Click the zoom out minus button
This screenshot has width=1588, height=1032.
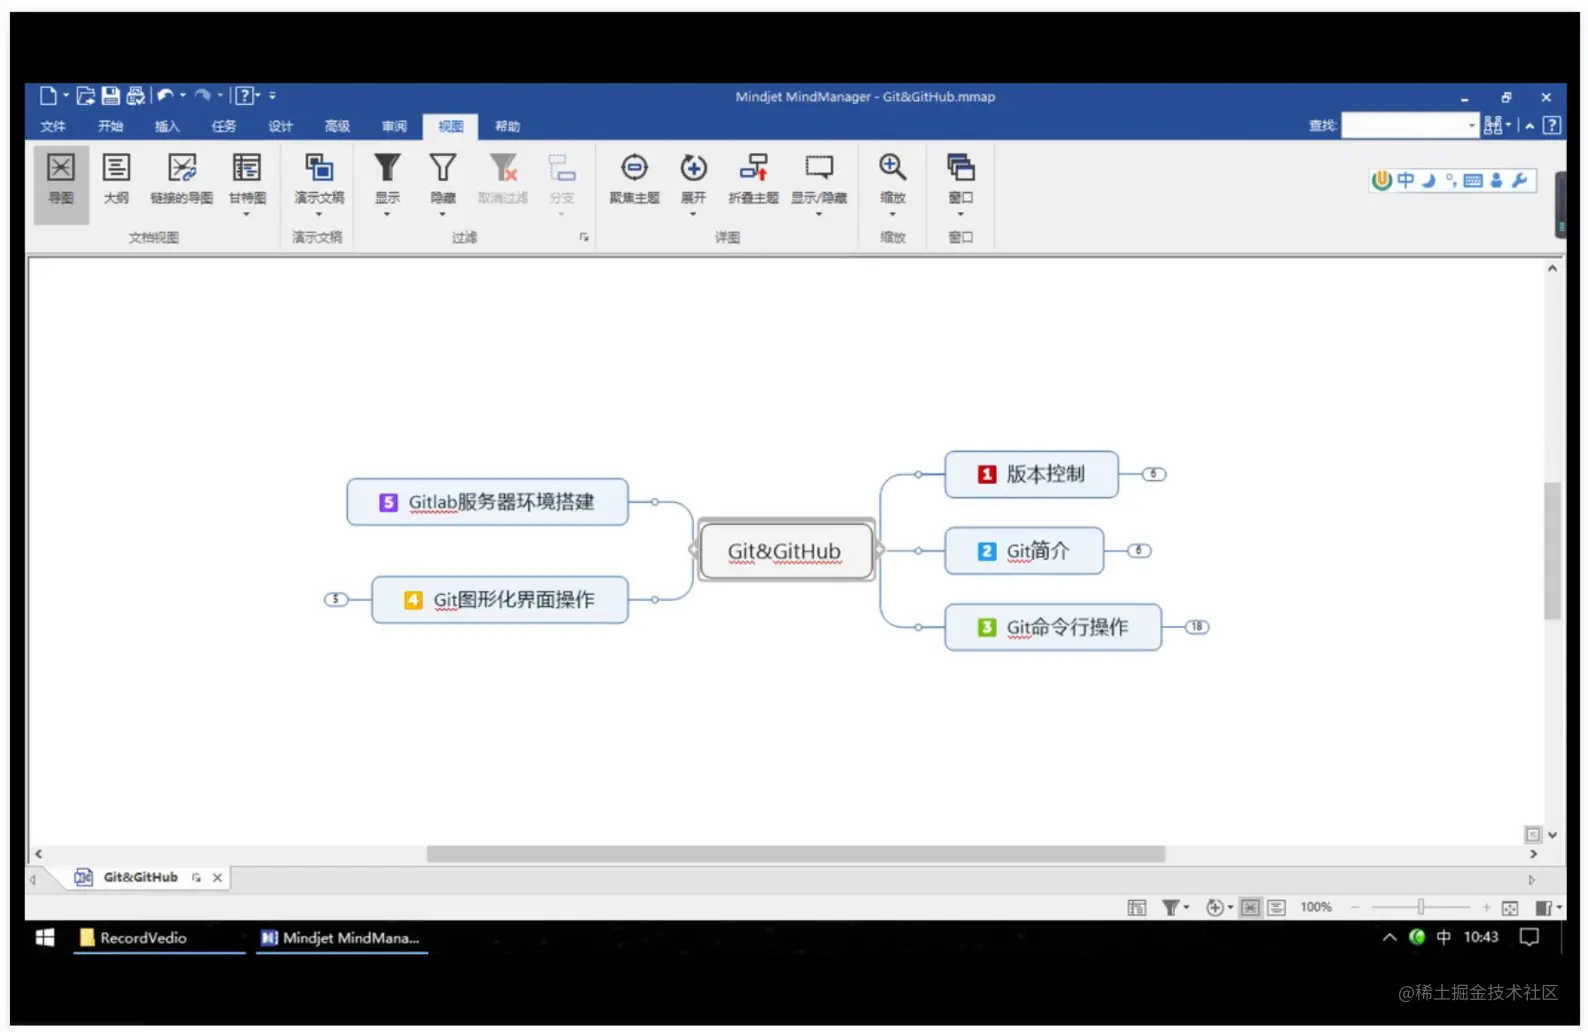(x=1355, y=908)
